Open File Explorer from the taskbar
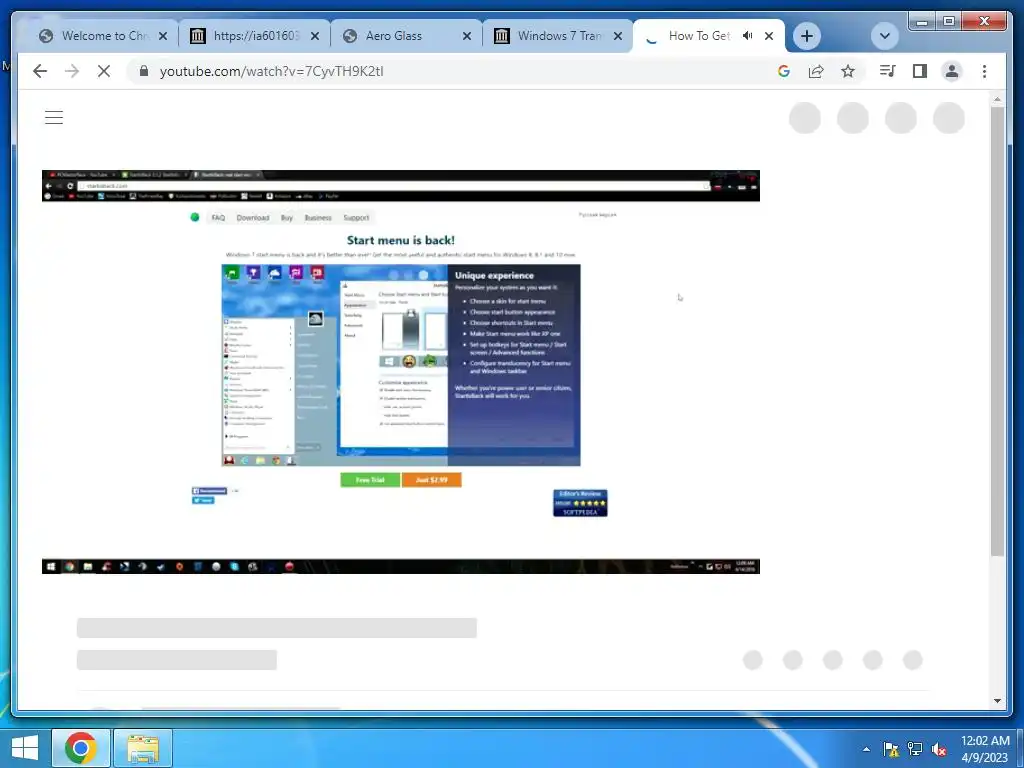This screenshot has height=768, width=1024. click(143, 748)
